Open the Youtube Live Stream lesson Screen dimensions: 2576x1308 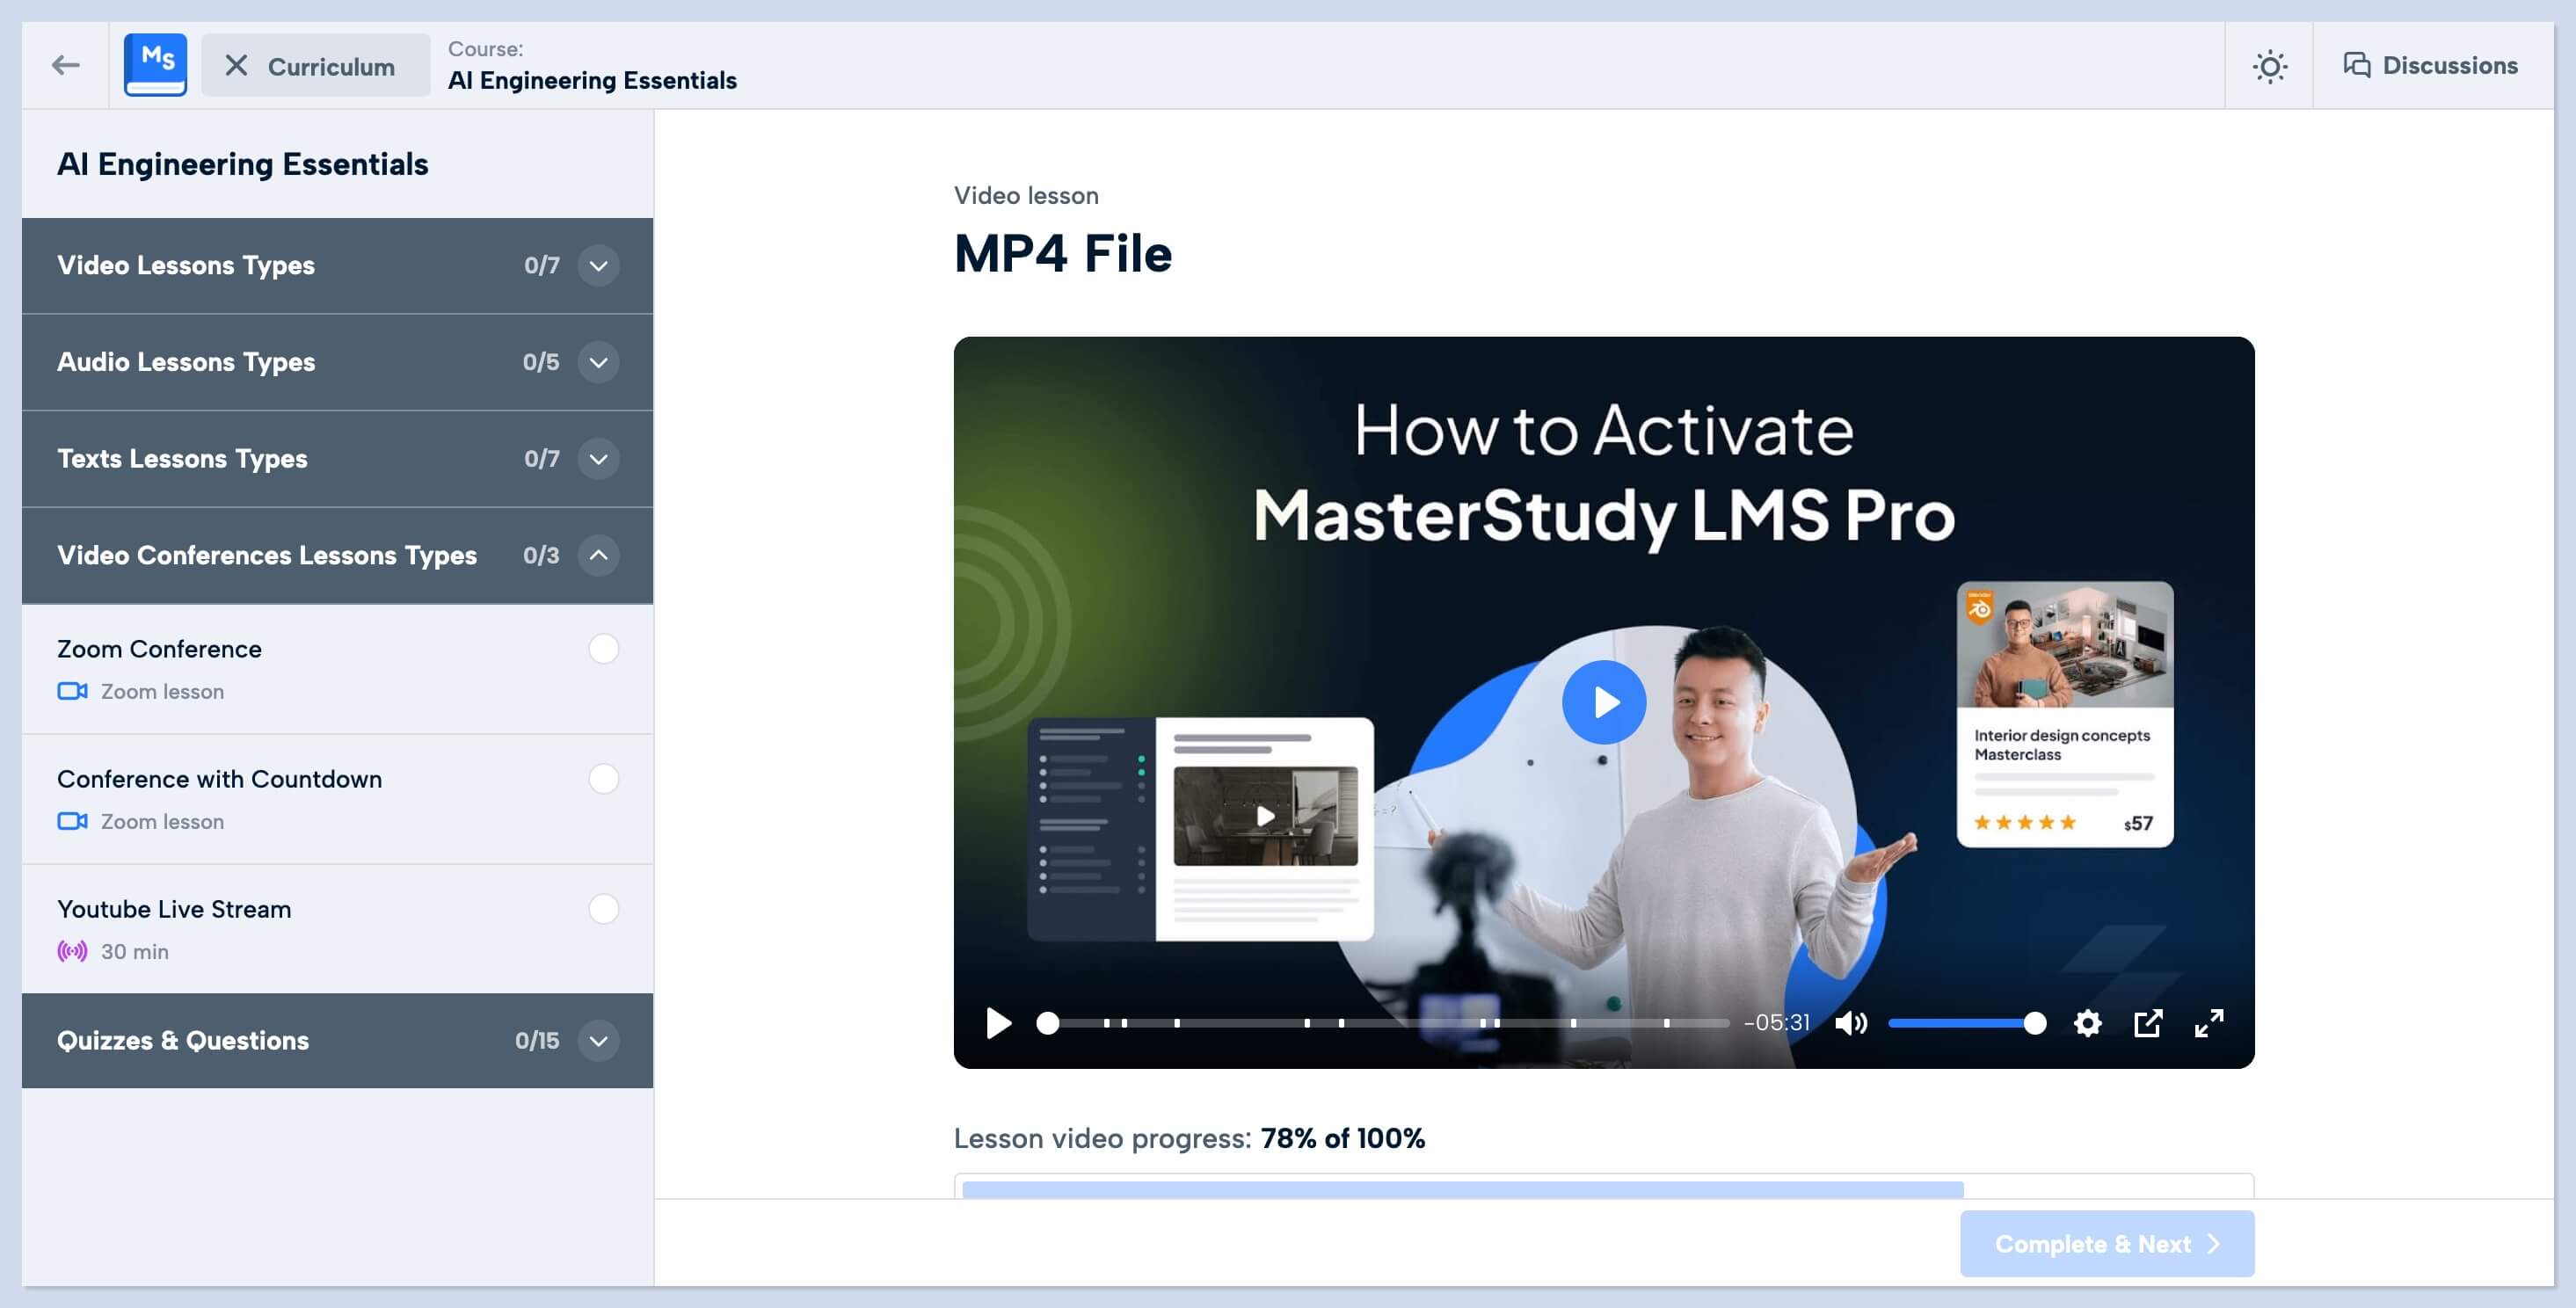[x=337, y=929]
